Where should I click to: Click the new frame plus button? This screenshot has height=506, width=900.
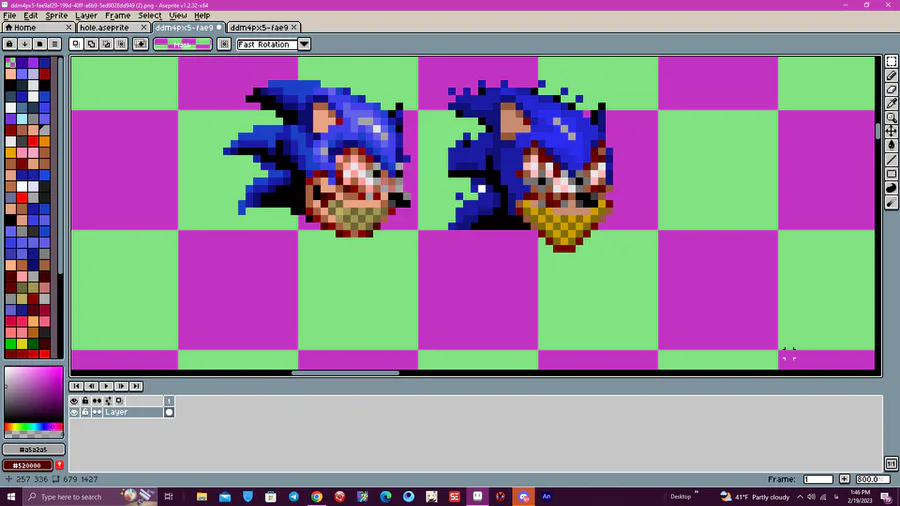coord(844,479)
